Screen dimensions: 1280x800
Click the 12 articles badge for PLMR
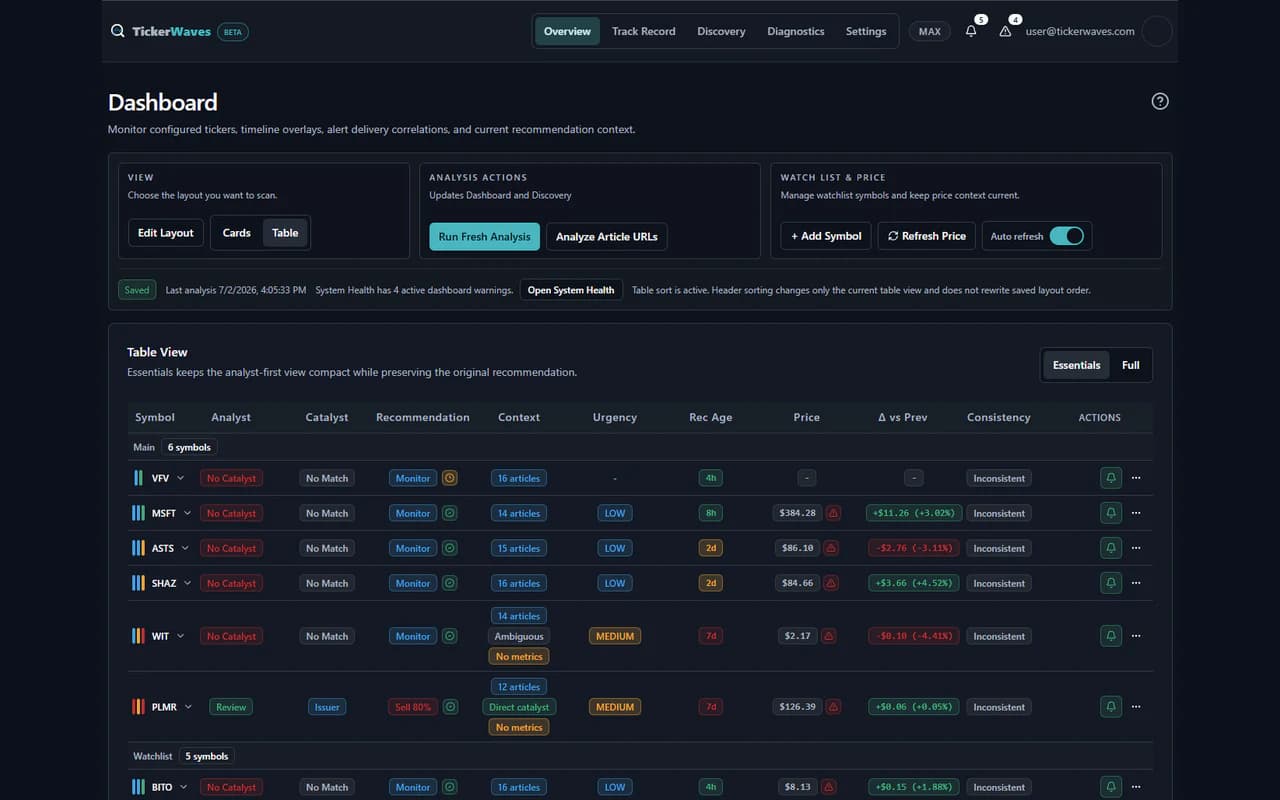pos(519,687)
